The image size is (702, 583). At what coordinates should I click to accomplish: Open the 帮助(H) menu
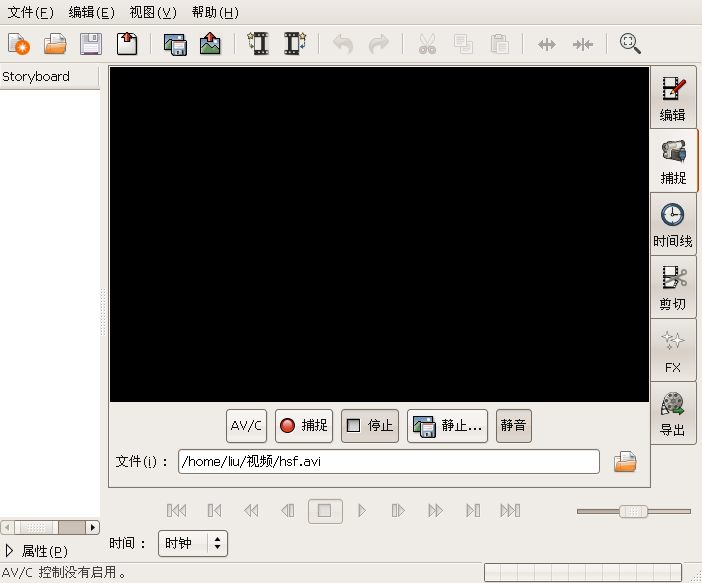215,12
